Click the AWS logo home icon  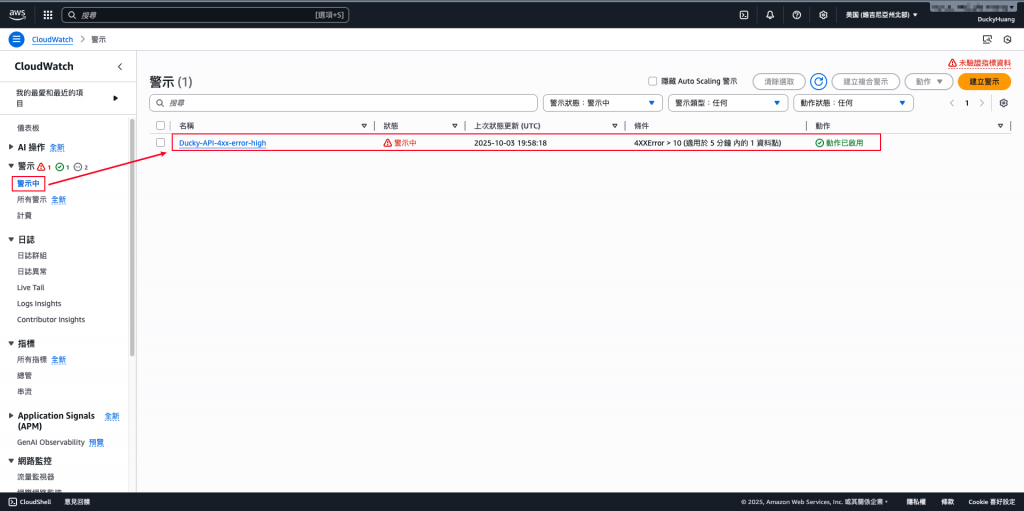click(17, 14)
